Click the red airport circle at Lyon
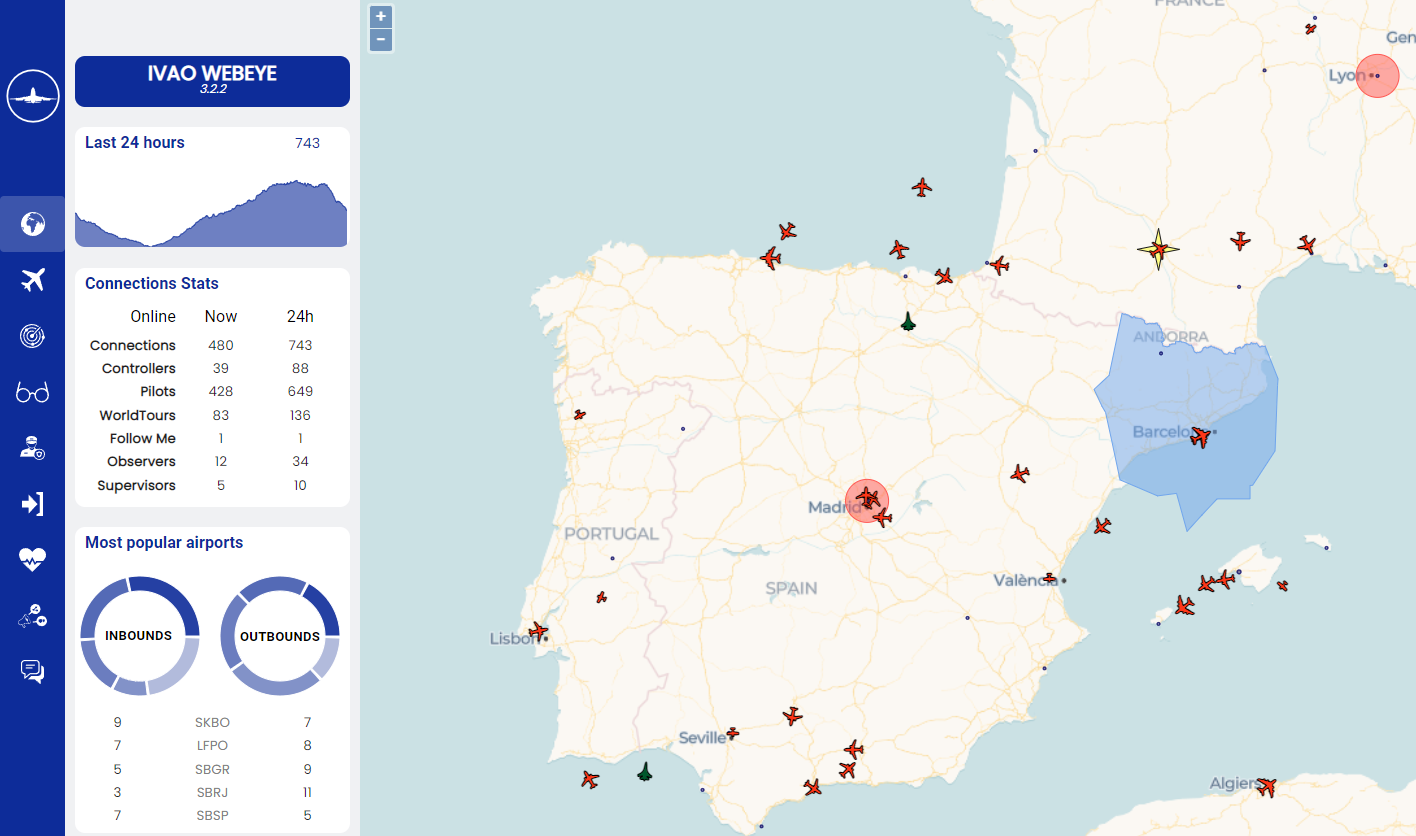The width and height of the screenshot is (1416, 836). click(1377, 76)
